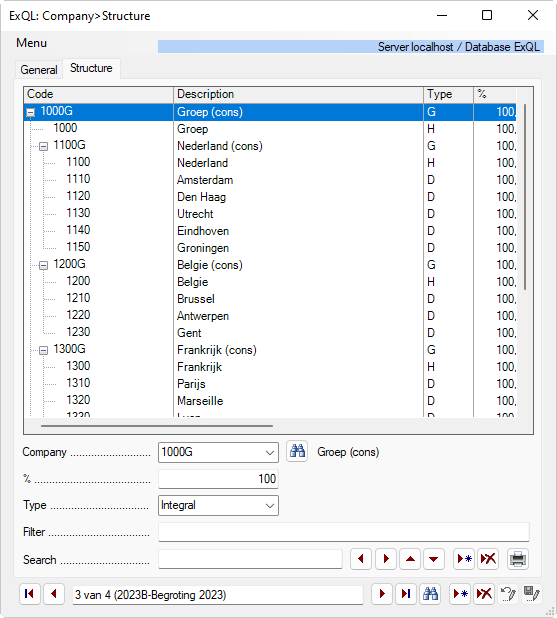This screenshot has width=557, height=618.
Task: Click the print icon in Search row
Action: click(x=518, y=559)
